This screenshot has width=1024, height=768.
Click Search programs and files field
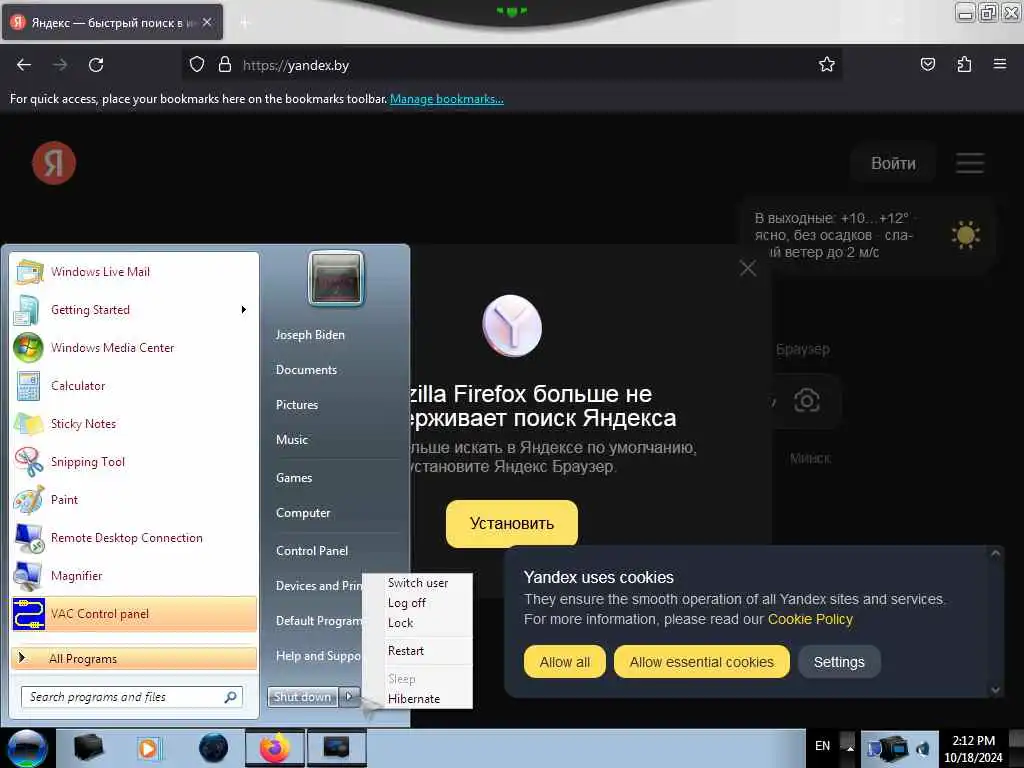(132, 697)
